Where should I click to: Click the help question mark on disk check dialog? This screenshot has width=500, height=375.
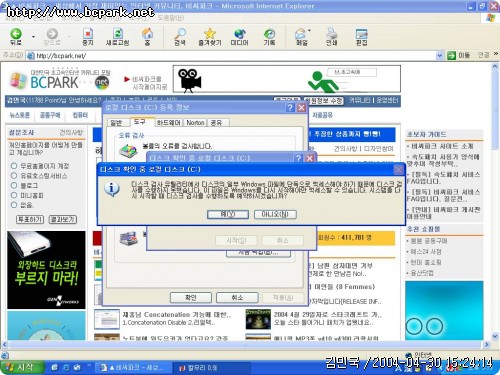click(299, 158)
